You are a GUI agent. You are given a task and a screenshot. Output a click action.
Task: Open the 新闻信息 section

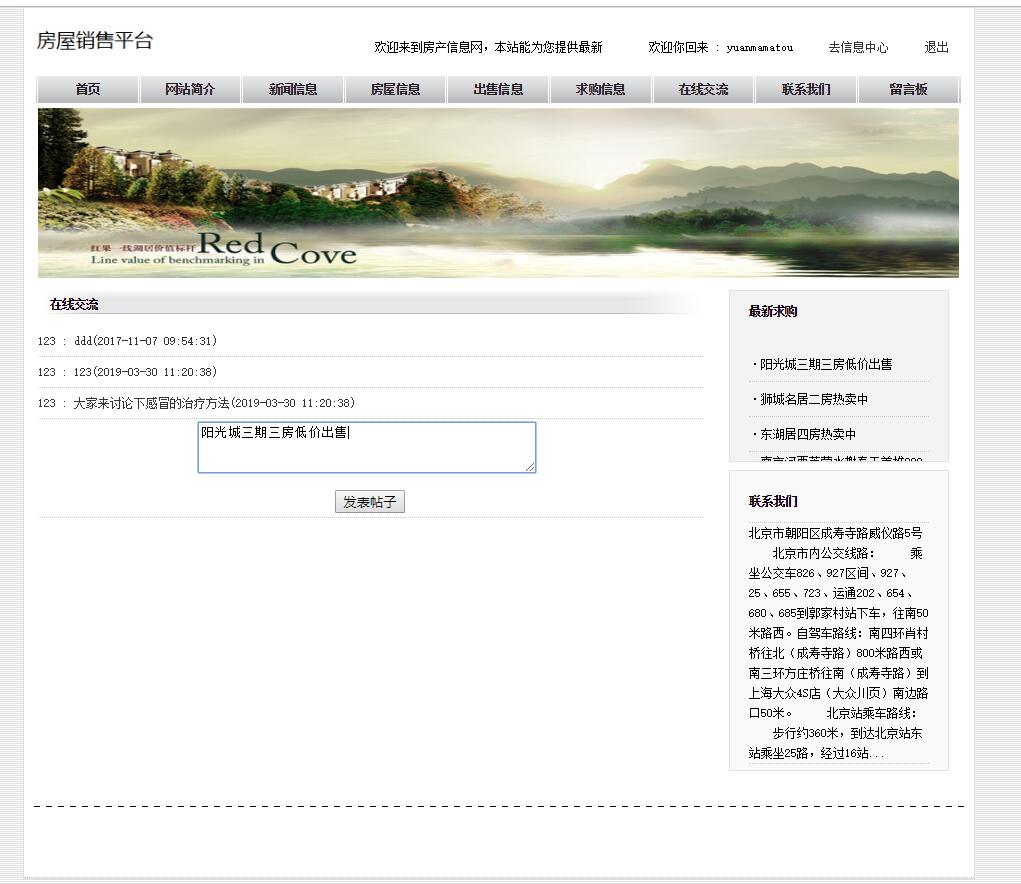tap(292, 89)
